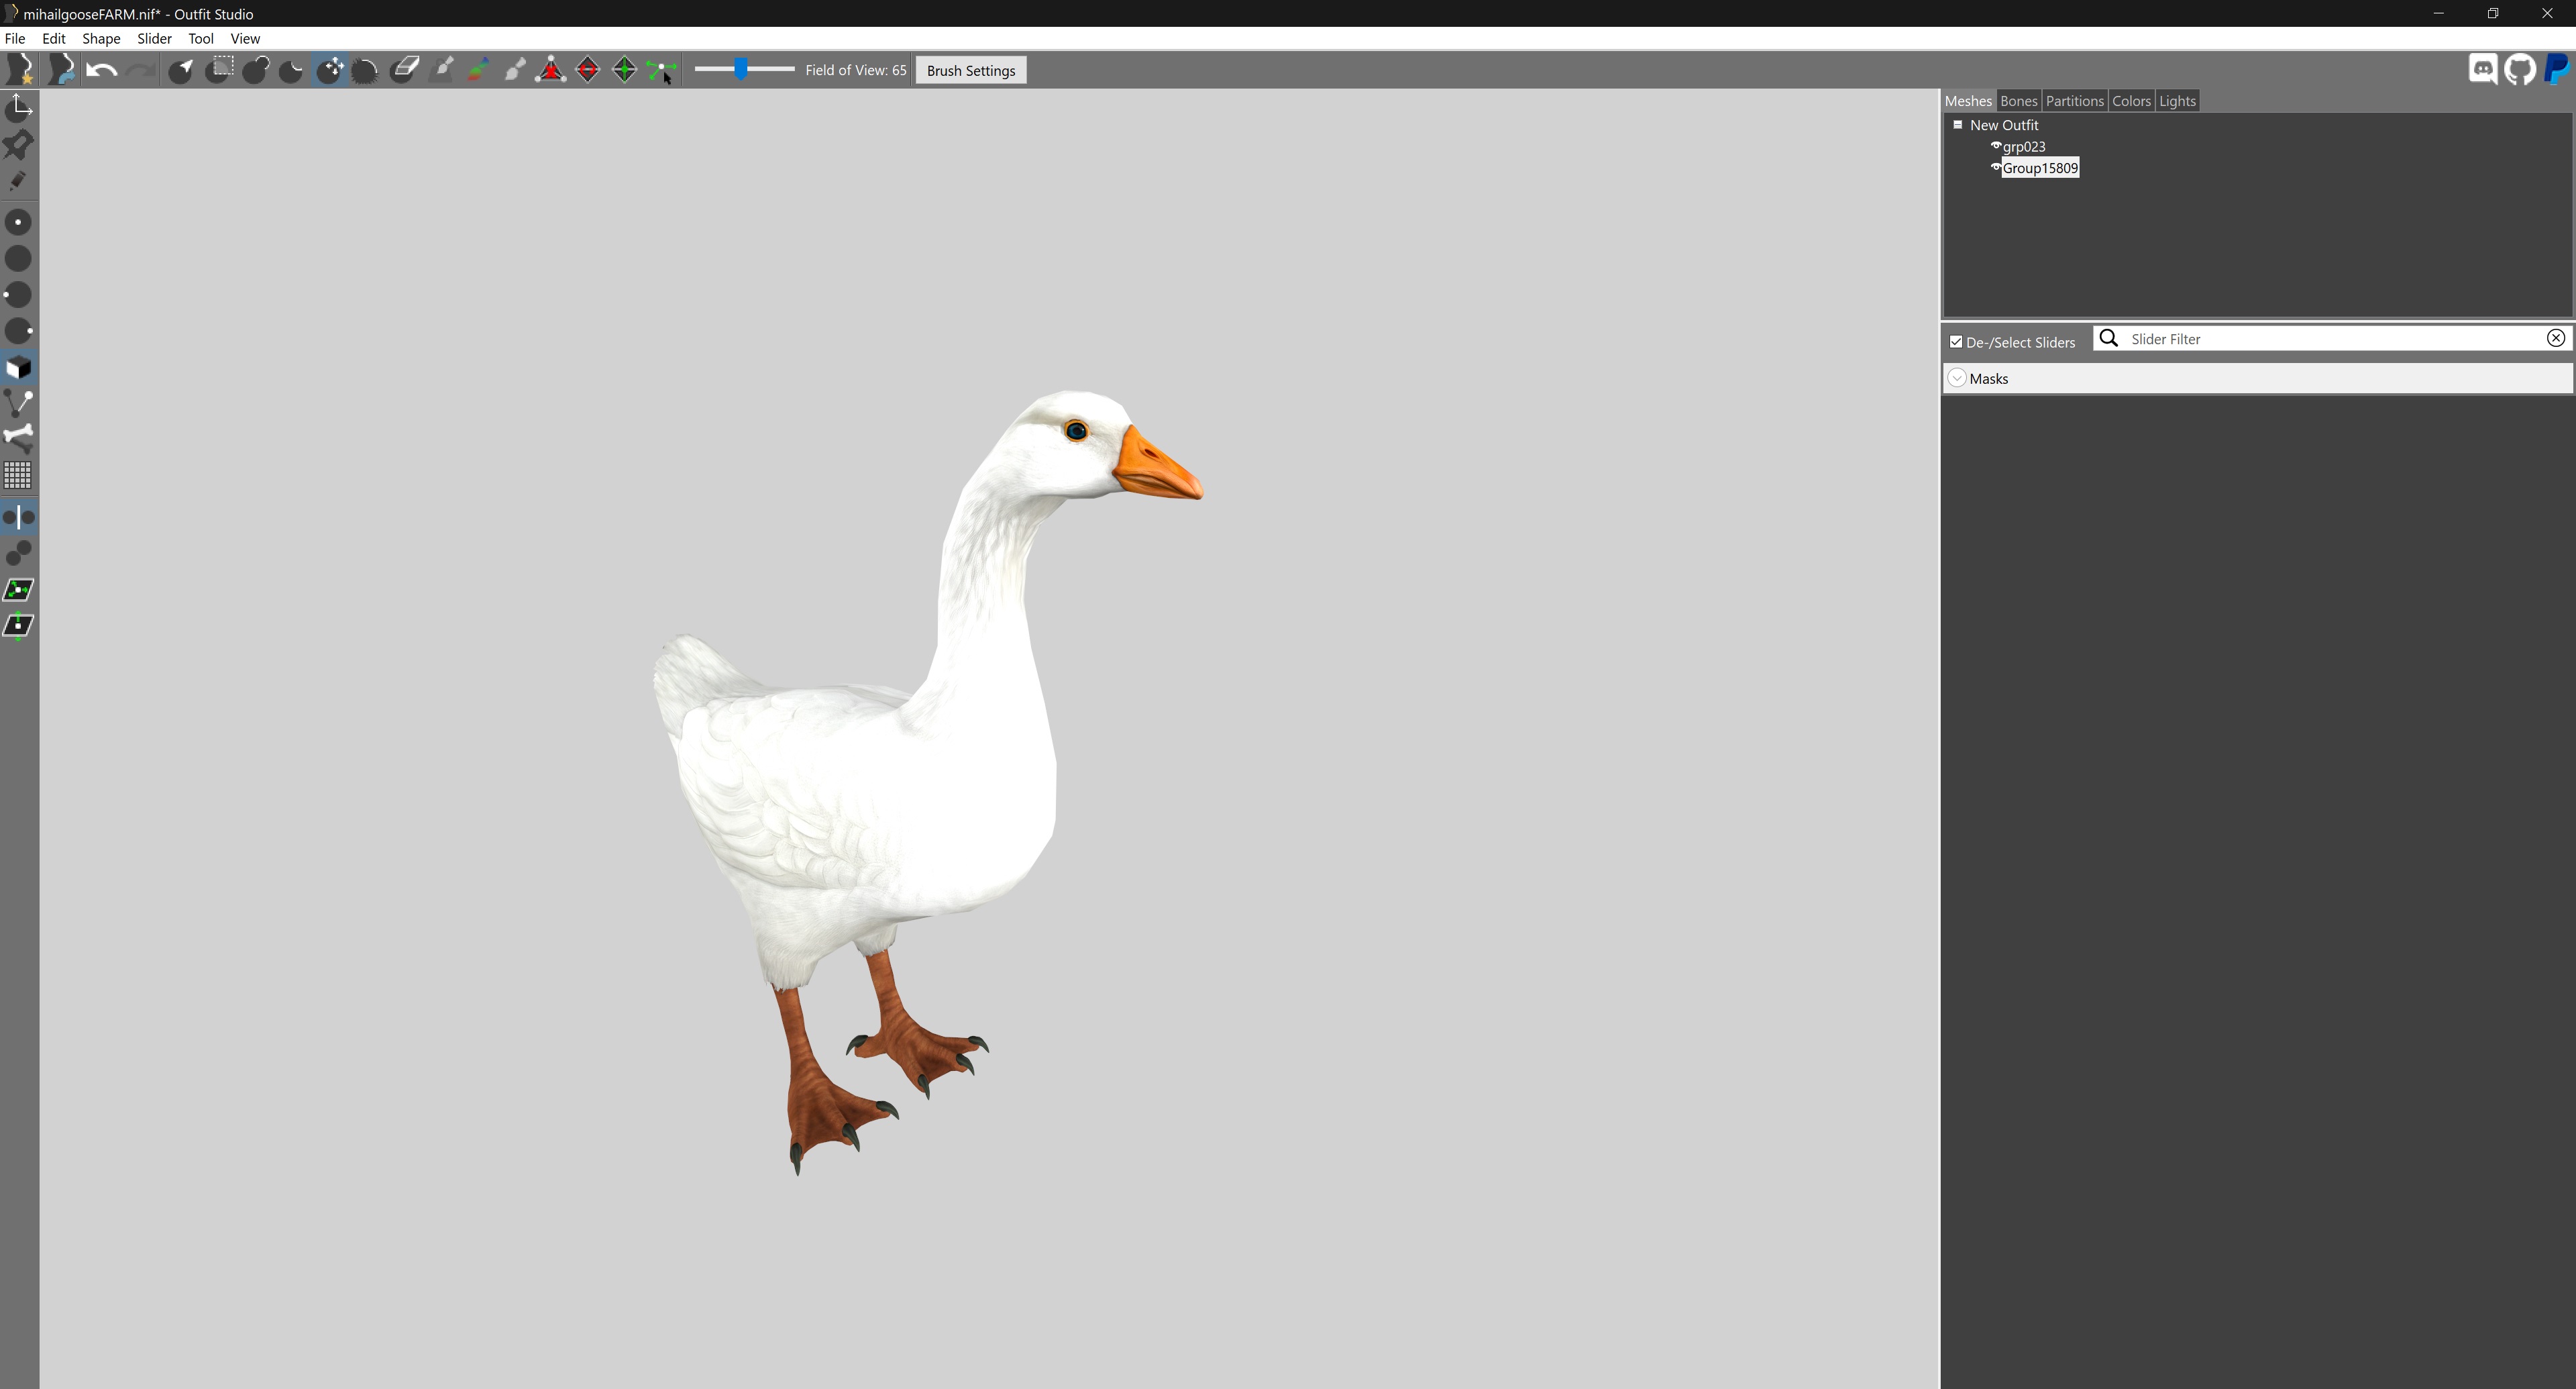This screenshot has width=2576, height=1389.
Task: Toggle bone display with the bone icon
Action: click(19, 438)
